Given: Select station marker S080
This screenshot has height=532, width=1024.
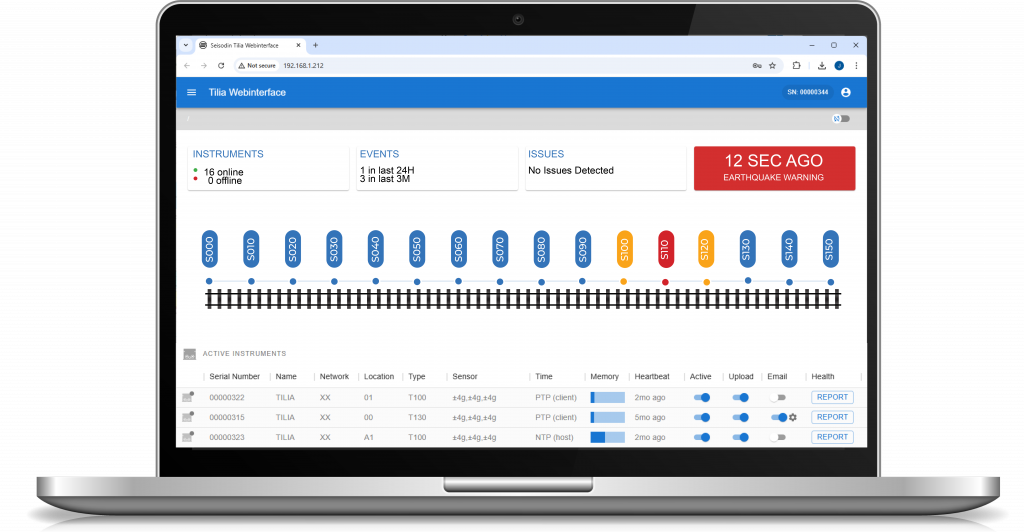Looking at the screenshot, I should tap(541, 249).
